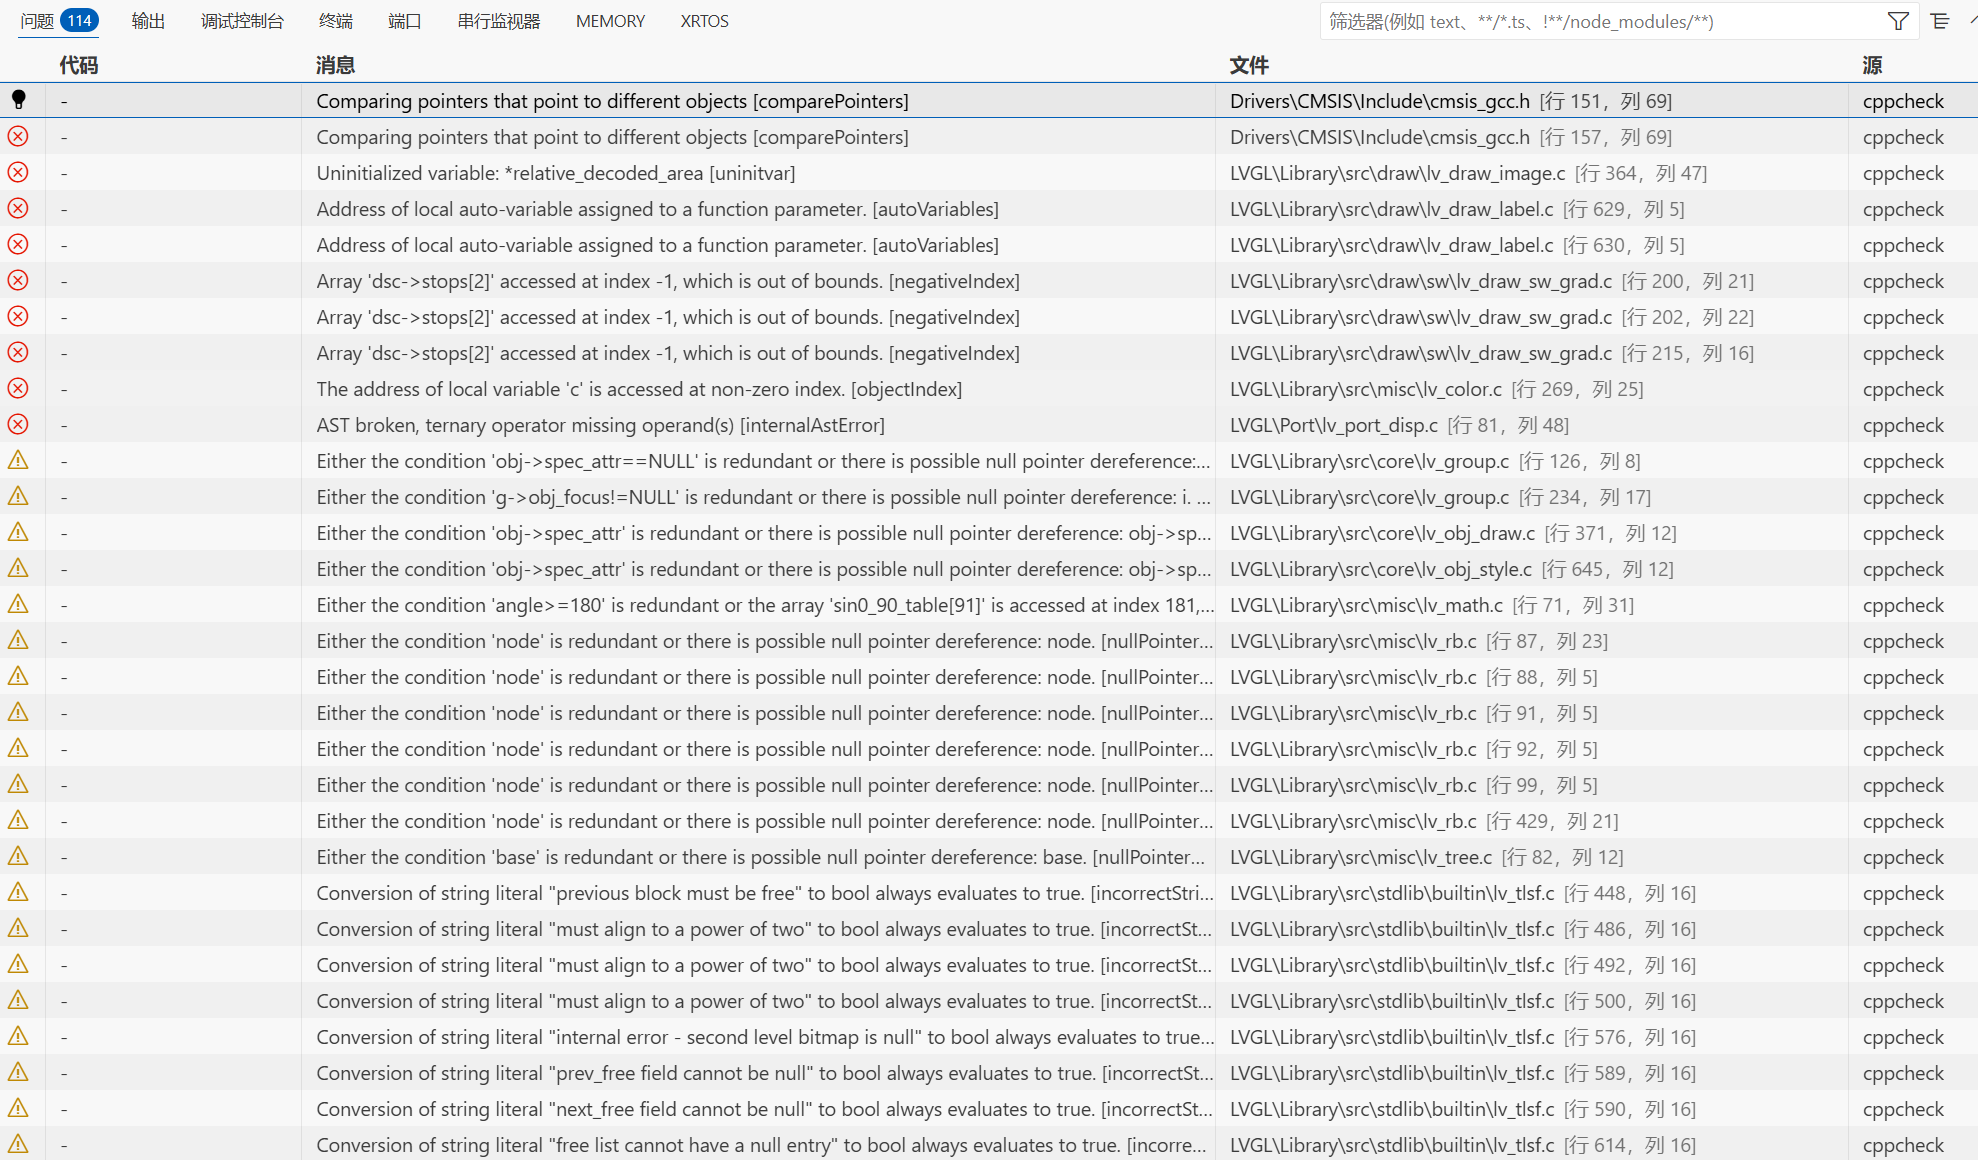
Task: Select 'Uninitialized variable: *relative_decoded_area' message
Action: coord(556,173)
